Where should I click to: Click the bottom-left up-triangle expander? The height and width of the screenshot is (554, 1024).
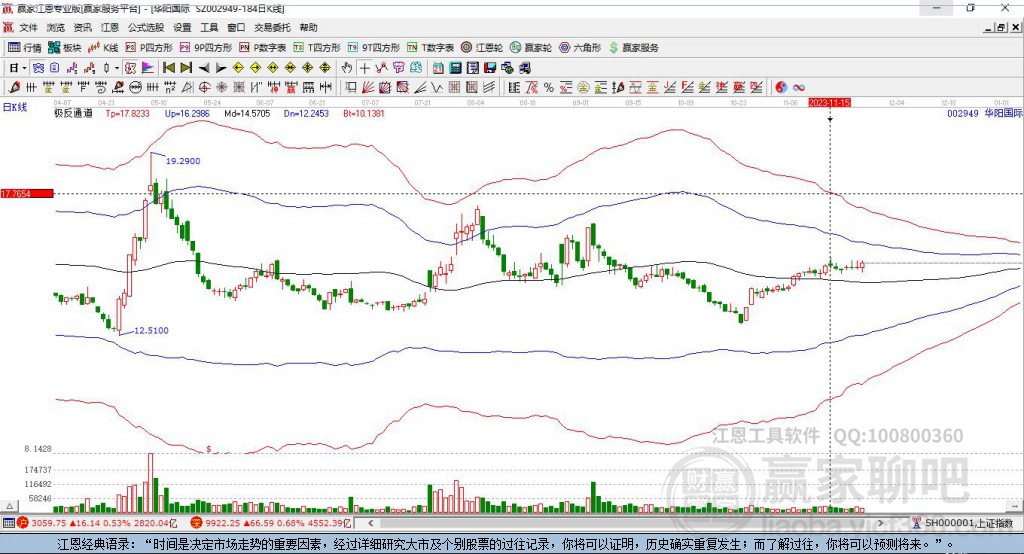9,506
